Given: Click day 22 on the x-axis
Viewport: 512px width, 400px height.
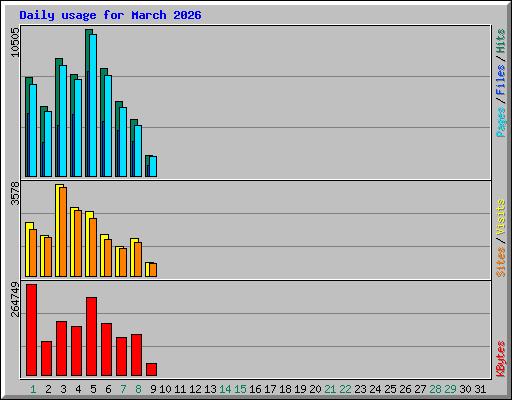Looking at the screenshot, I should pyautogui.click(x=345, y=389).
